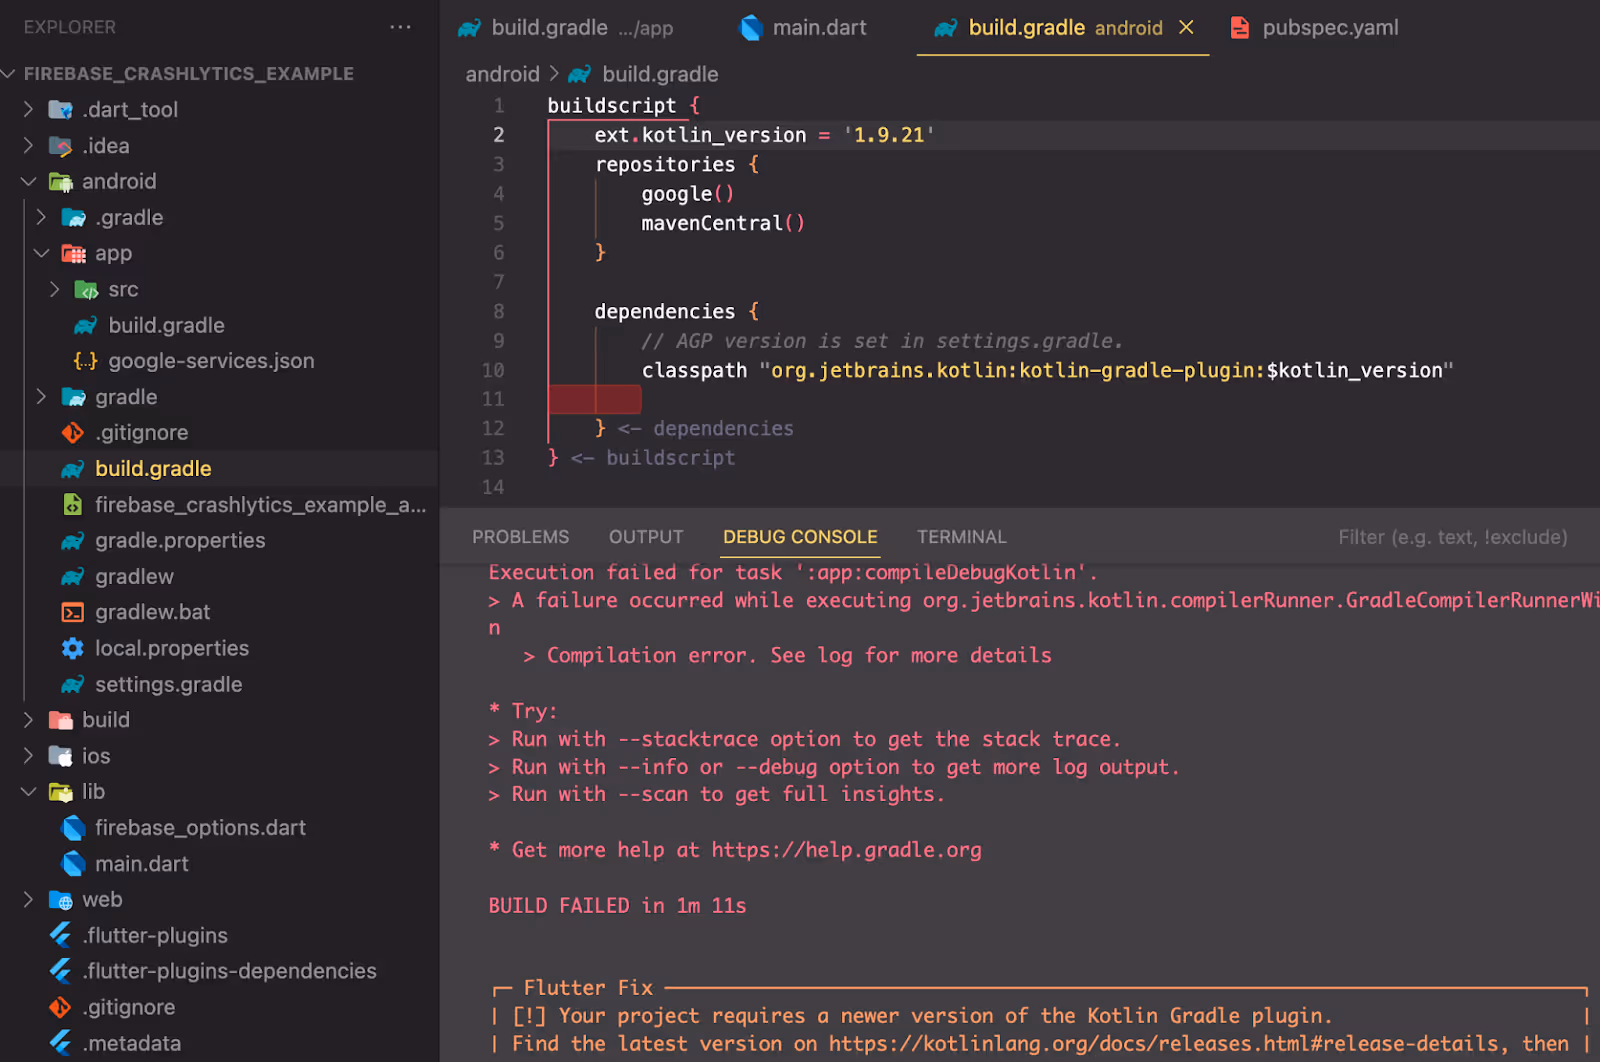Click Flutter icon of .flutter-plugins
Image resolution: width=1600 pixels, height=1062 pixels.
60,935
